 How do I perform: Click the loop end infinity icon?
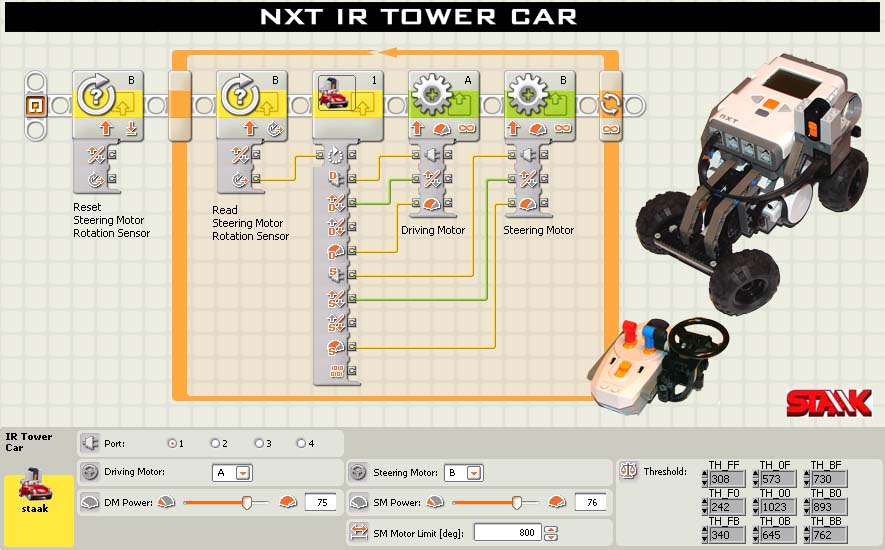(x=611, y=129)
